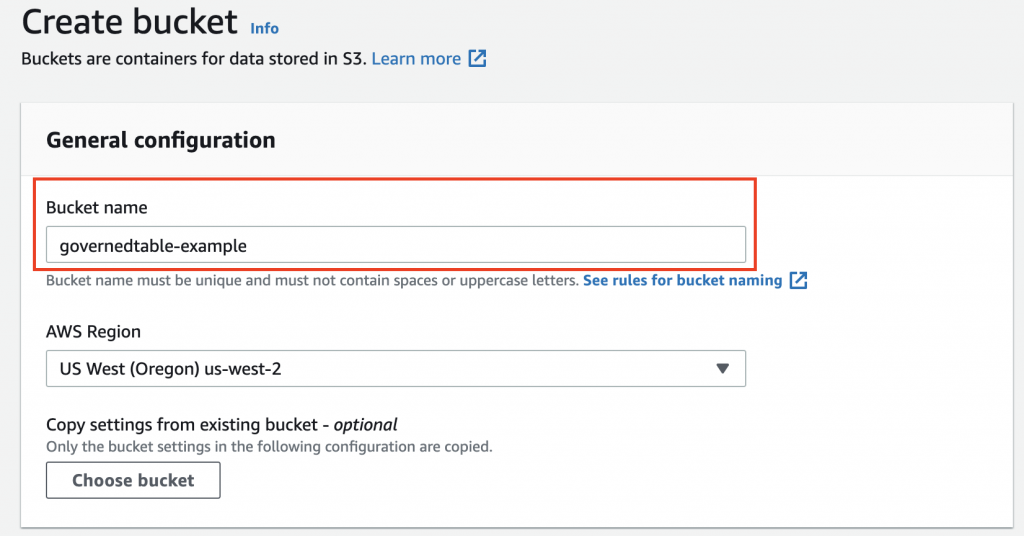
Task: Click the Only the bucket settings note
Action: [x=269, y=446]
